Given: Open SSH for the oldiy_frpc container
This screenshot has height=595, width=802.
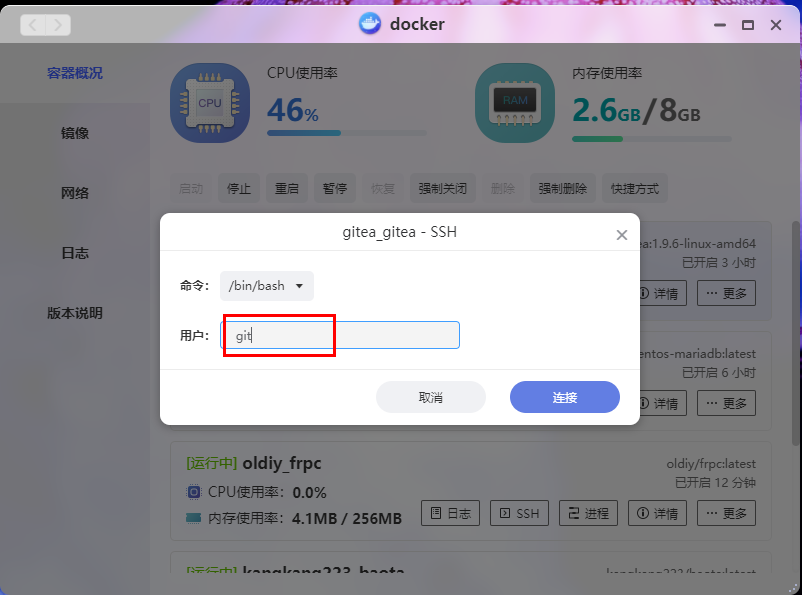Looking at the screenshot, I should (519, 513).
